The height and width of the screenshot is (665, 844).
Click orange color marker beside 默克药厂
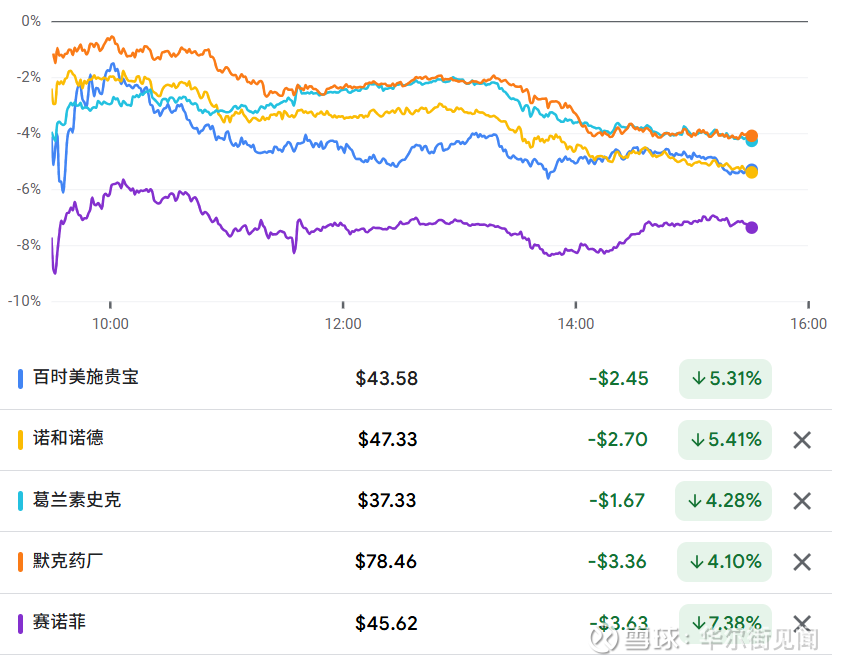tap(21, 562)
